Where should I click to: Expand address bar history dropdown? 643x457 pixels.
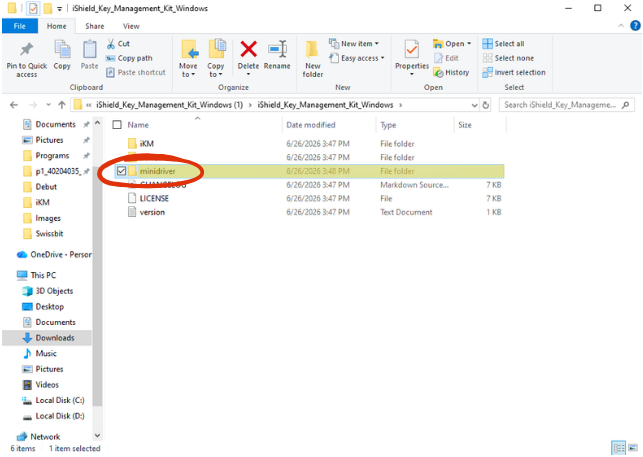click(474, 105)
